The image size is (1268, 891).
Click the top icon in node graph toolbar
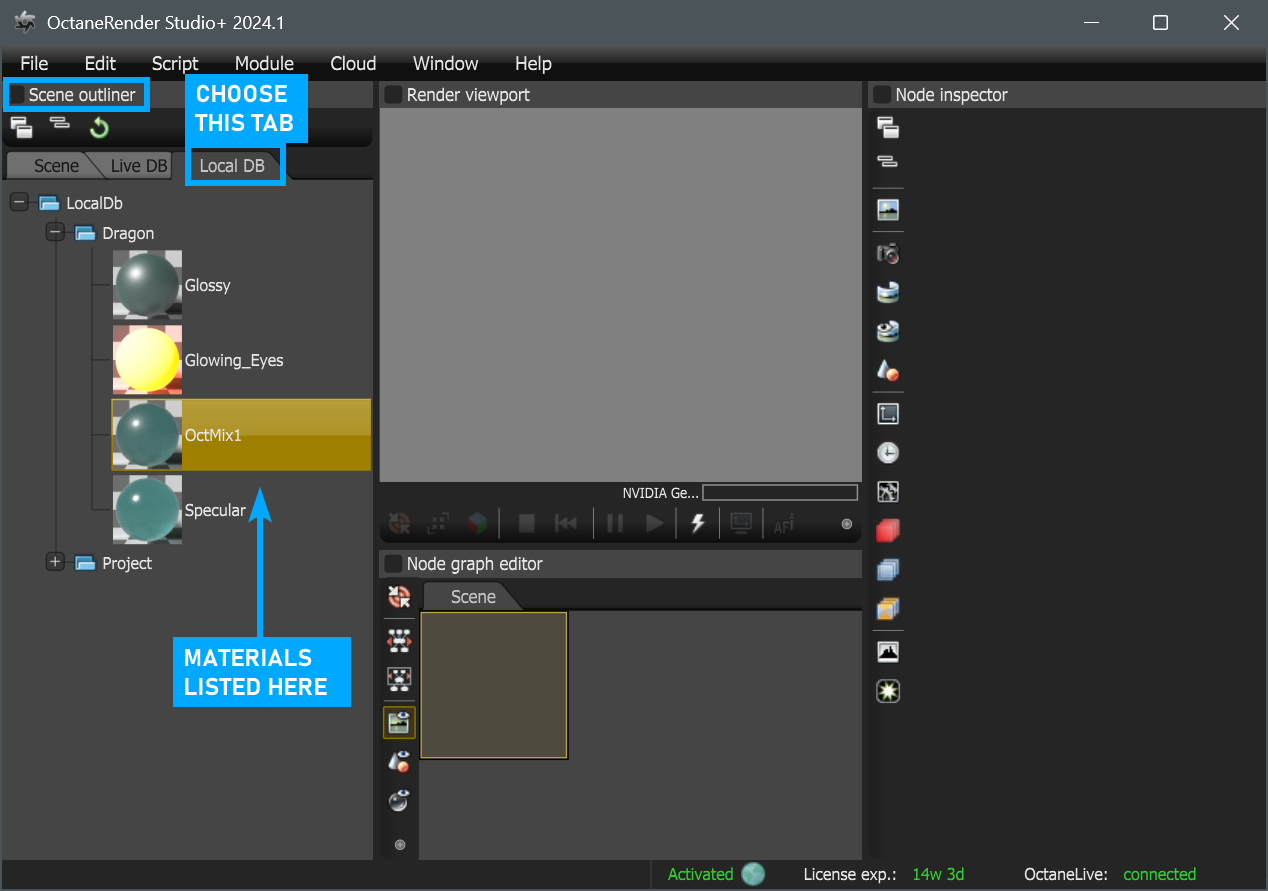pyautogui.click(x=399, y=597)
